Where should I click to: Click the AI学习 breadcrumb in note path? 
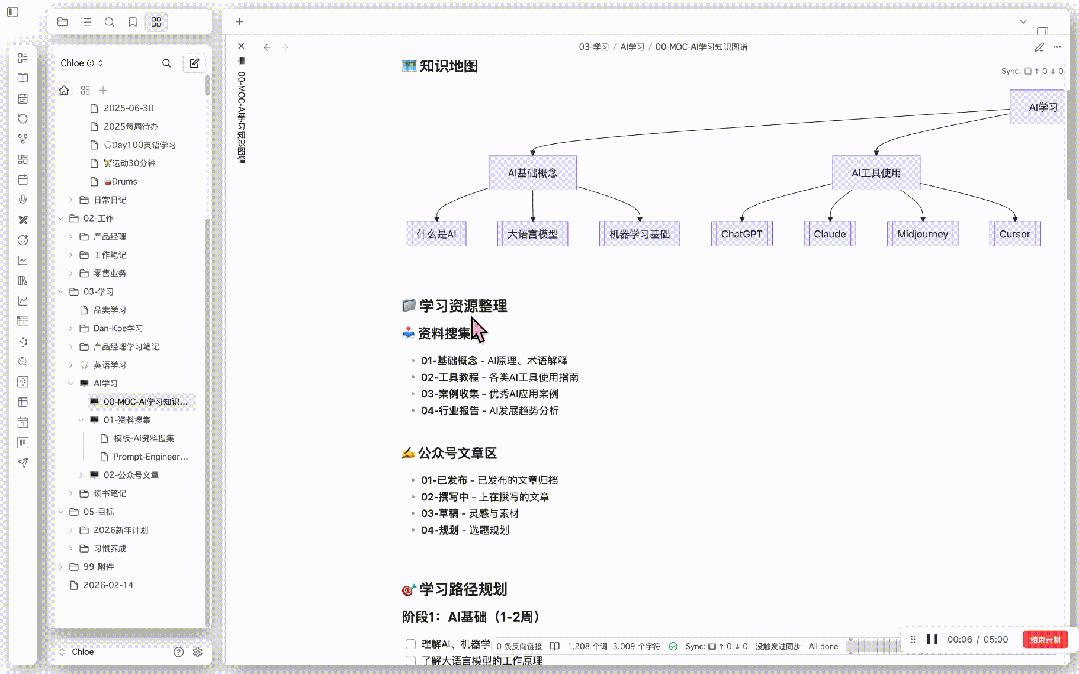coord(632,47)
